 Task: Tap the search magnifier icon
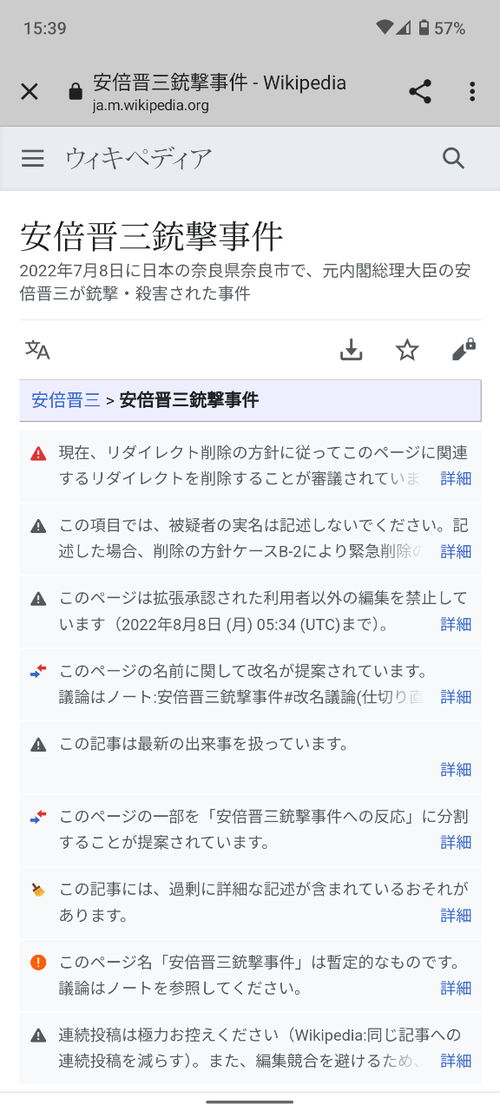click(453, 158)
